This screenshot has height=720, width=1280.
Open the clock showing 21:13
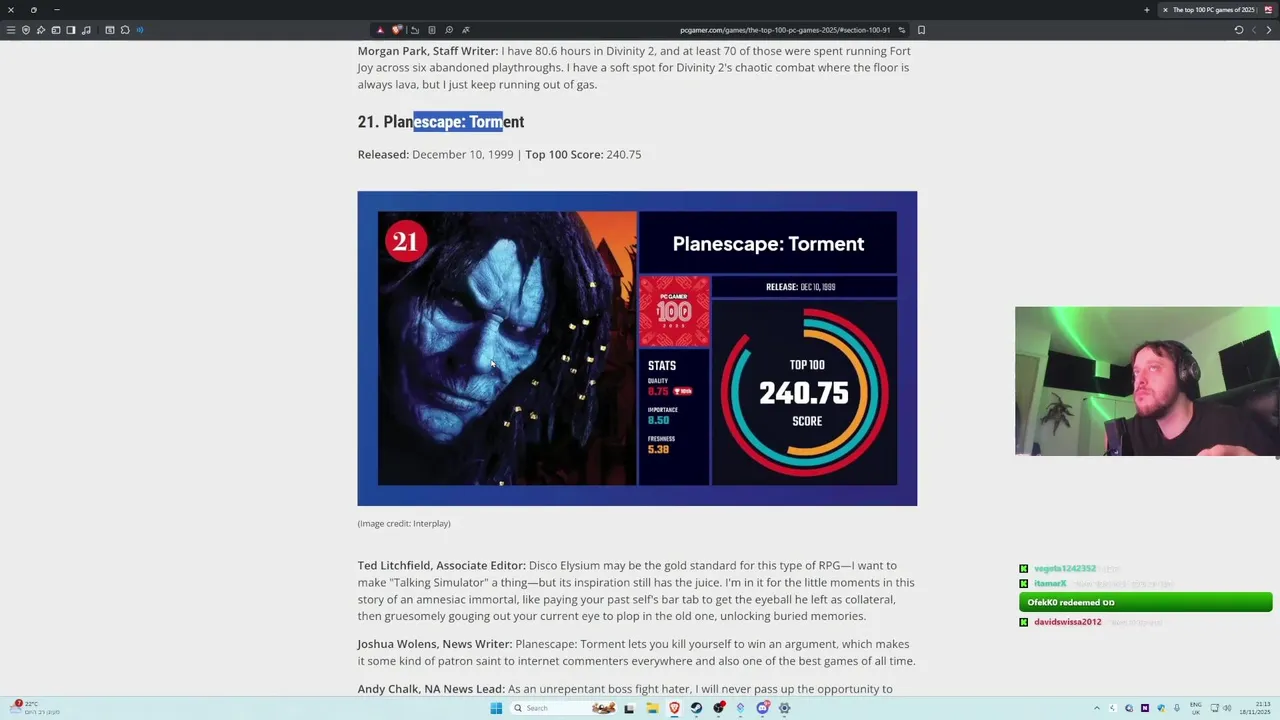click(1255, 708)
